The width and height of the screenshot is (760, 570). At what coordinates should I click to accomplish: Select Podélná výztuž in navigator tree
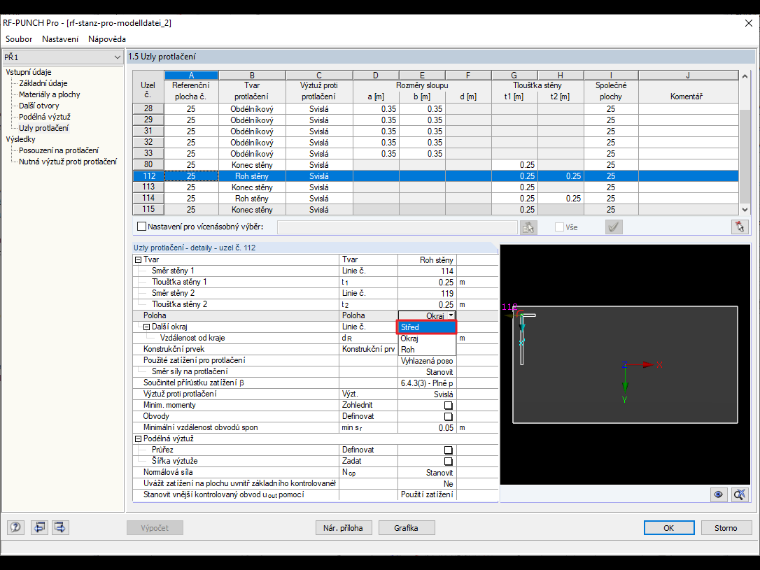pyautogui.click(x=45, y=117)
